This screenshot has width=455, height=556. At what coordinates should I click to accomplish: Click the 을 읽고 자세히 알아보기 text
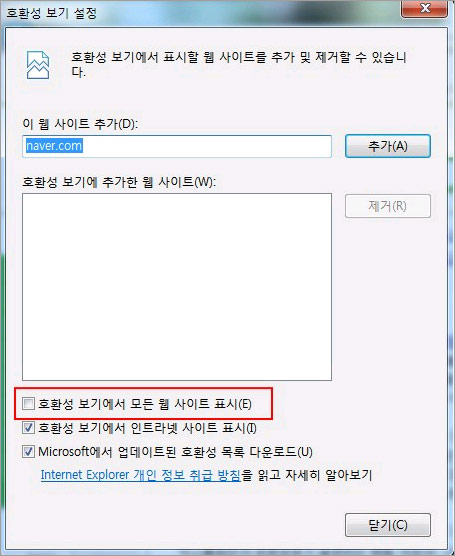[307, 475]
